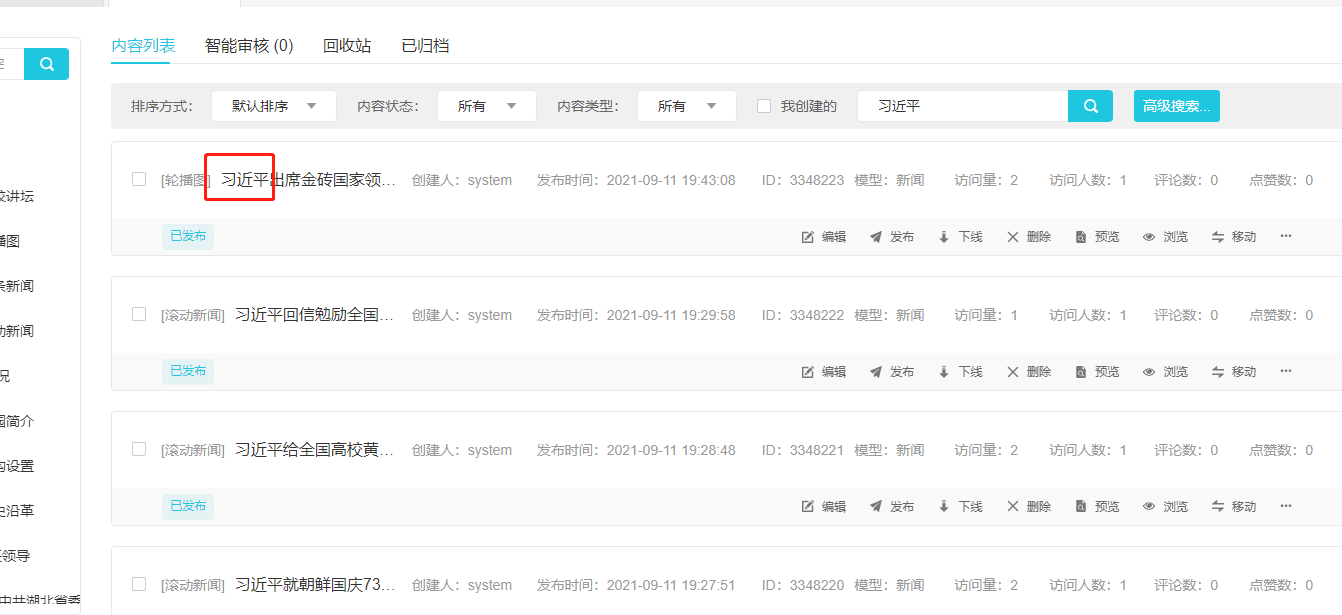Image resolution: width=1342 pixels, height=615 pixels.
Task: Select checkbox for item ID 3348223
Action: (139, 179)
